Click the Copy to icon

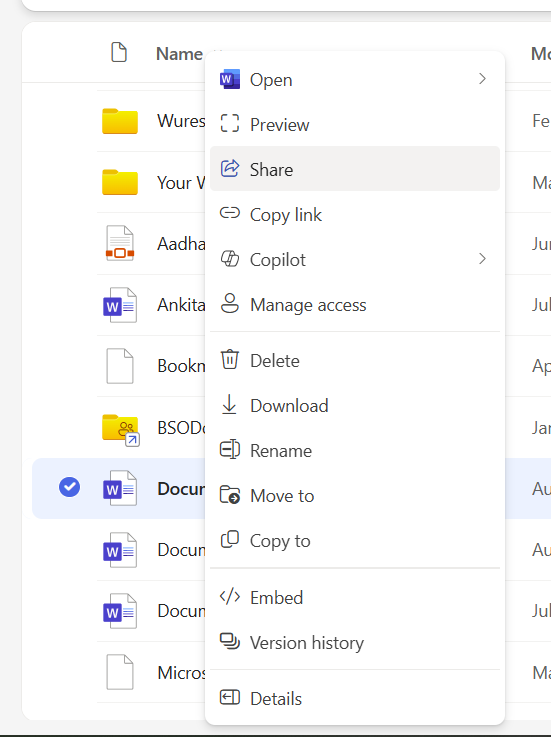click(x=230, y=540)
